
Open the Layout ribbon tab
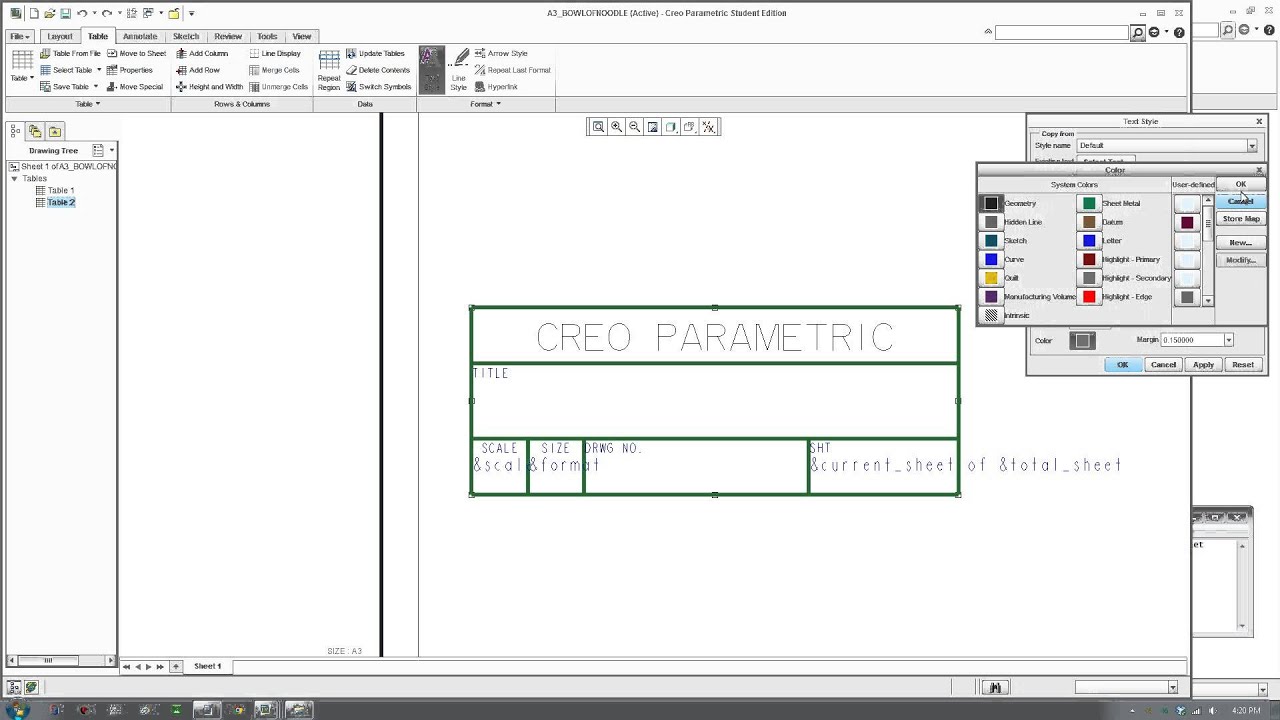(x=59, y=36)
